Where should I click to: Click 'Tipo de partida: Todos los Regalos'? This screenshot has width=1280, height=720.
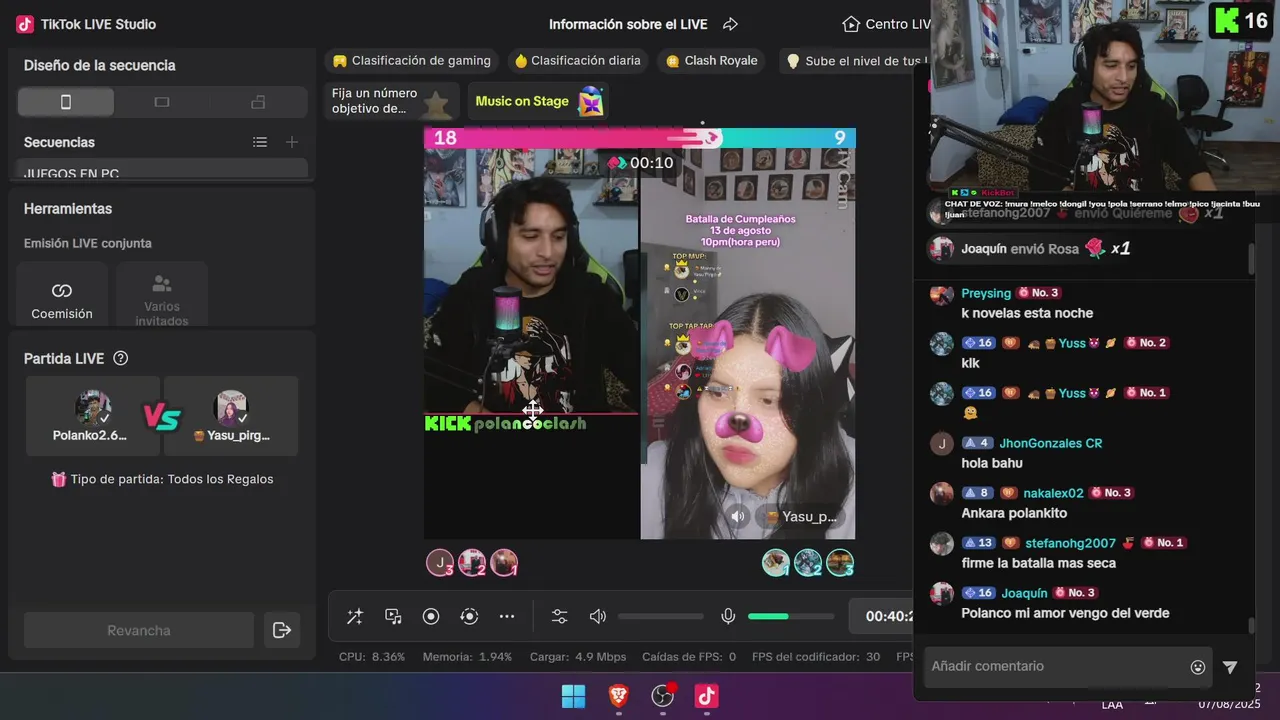(x=162, y=479)
